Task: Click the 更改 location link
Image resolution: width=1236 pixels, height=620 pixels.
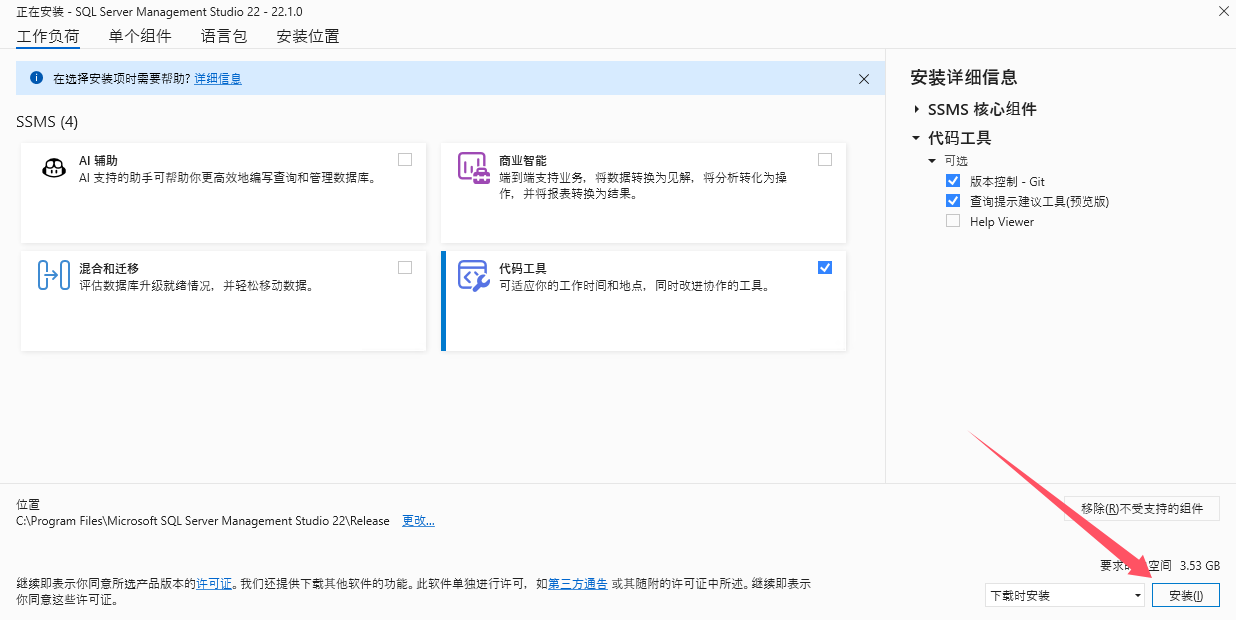Action: point(418,520)
